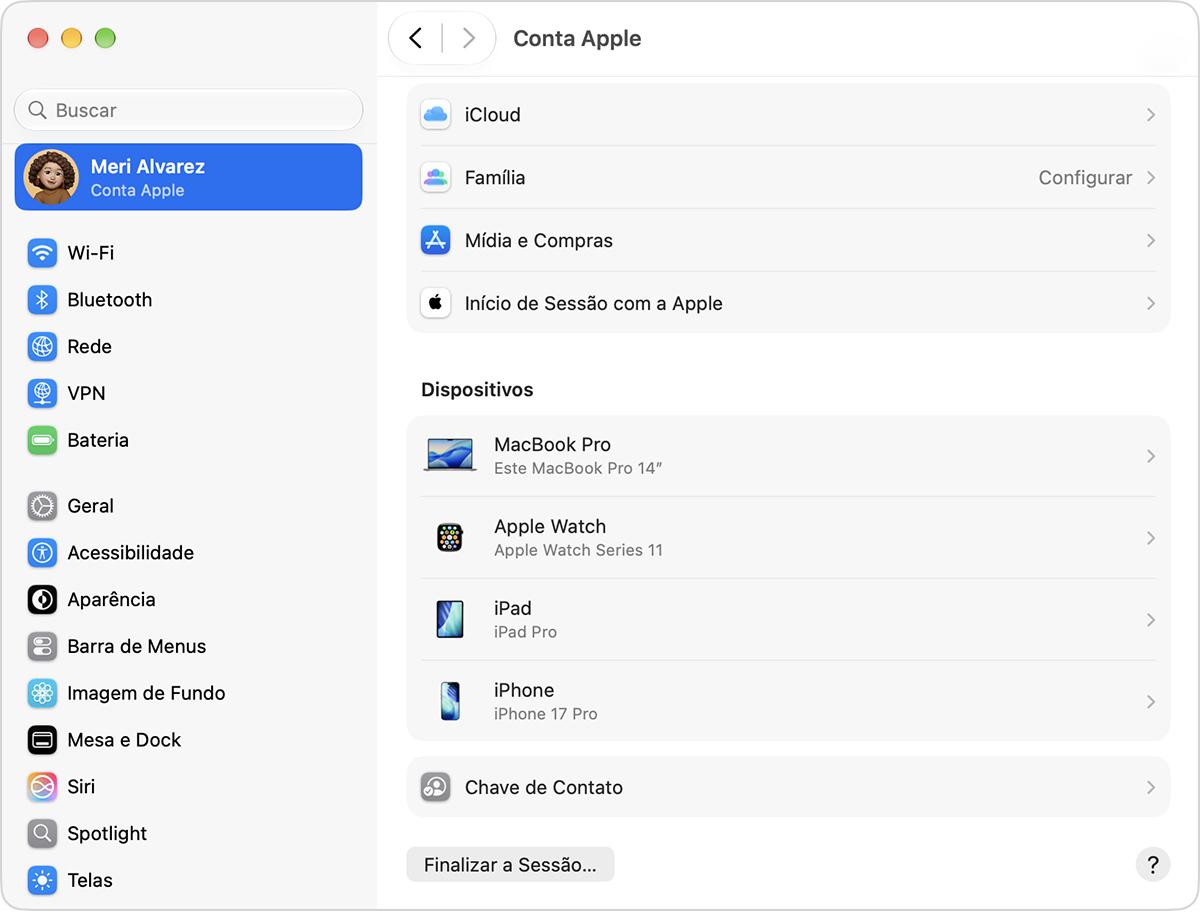Click Meri Alvarez avatar picture

point(51,177)
